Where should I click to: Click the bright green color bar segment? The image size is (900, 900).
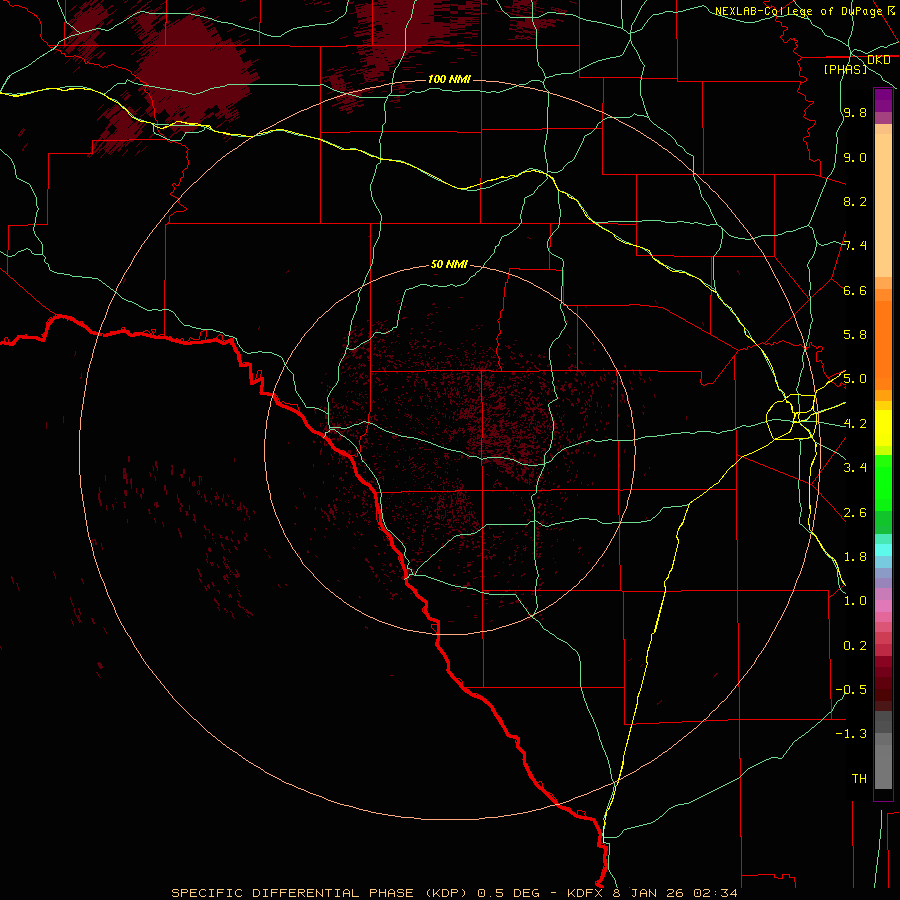point(883,482)
